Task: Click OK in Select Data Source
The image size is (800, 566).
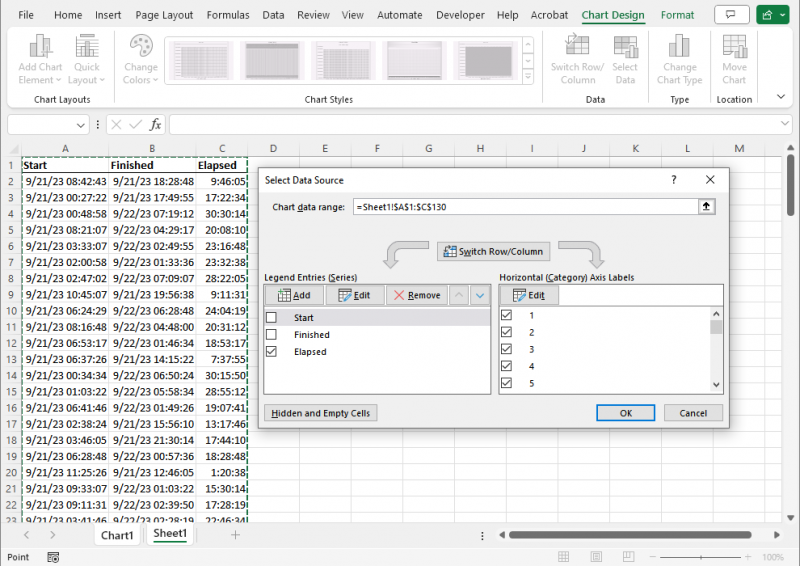Action: click(626, 413)
